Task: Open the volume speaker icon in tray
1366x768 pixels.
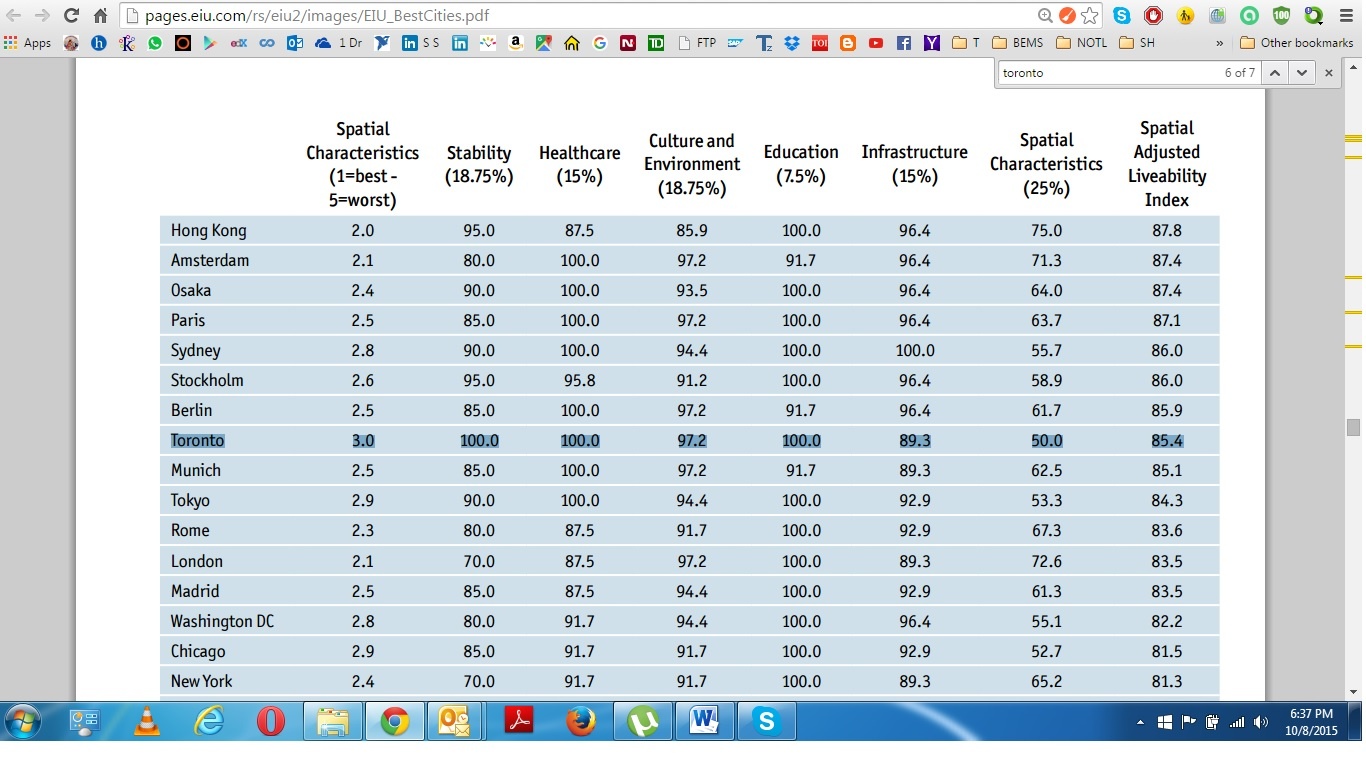Action: [x=1260, y=722]
